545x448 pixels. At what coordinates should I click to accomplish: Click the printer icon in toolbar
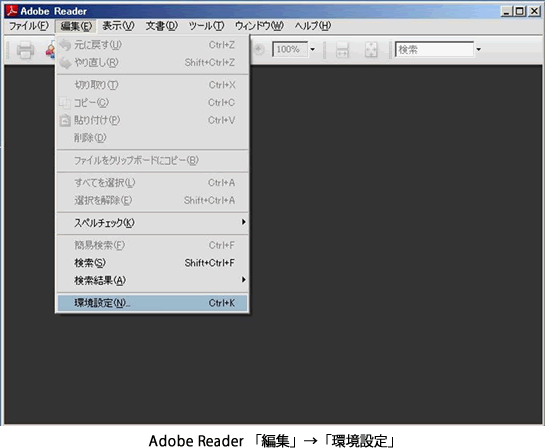pyautogui.click(x=25, y=50)
